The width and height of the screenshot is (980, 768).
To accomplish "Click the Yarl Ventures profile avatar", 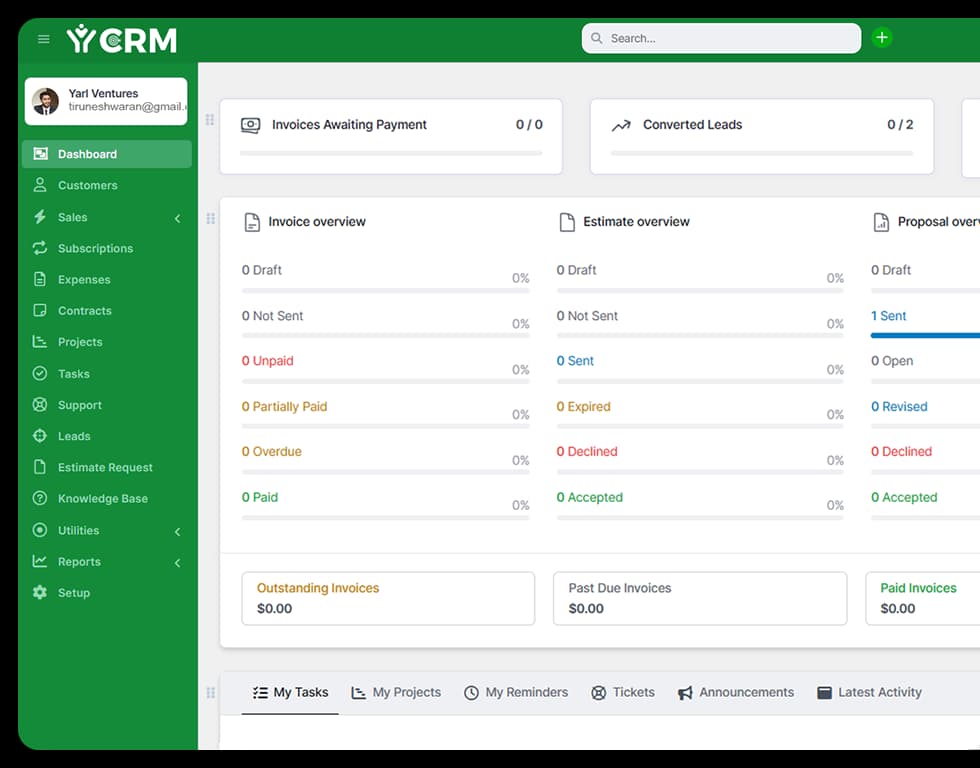I will [x=45, y=101].
